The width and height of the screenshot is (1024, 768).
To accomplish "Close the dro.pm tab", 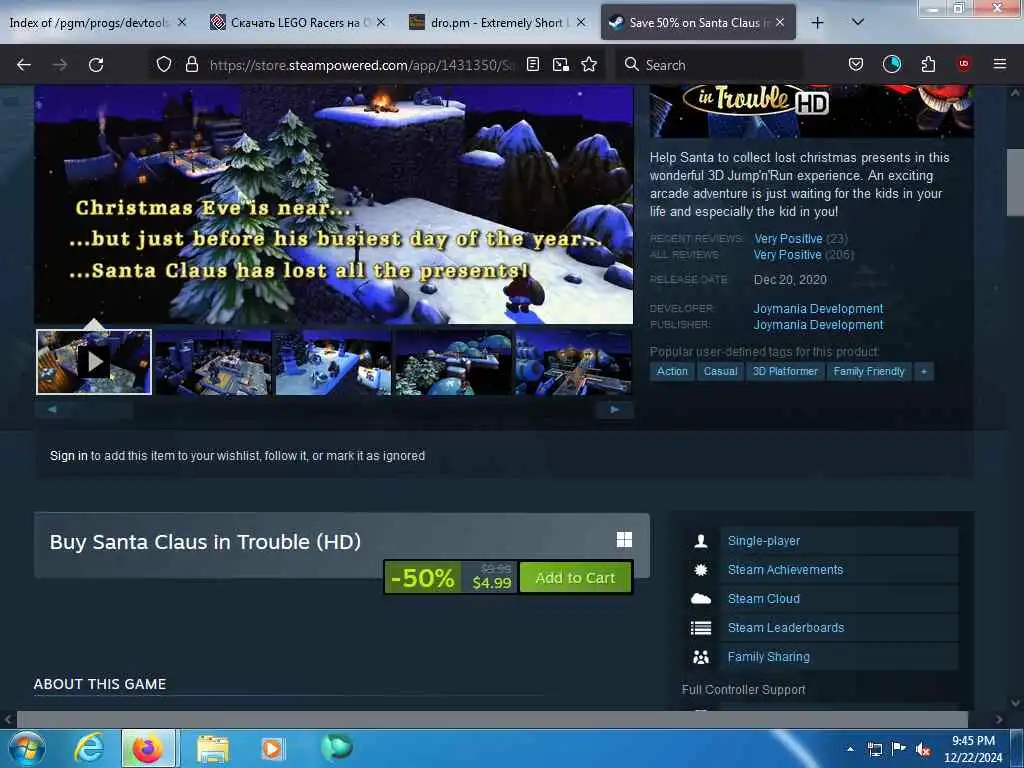I will (x=581, y=22).
